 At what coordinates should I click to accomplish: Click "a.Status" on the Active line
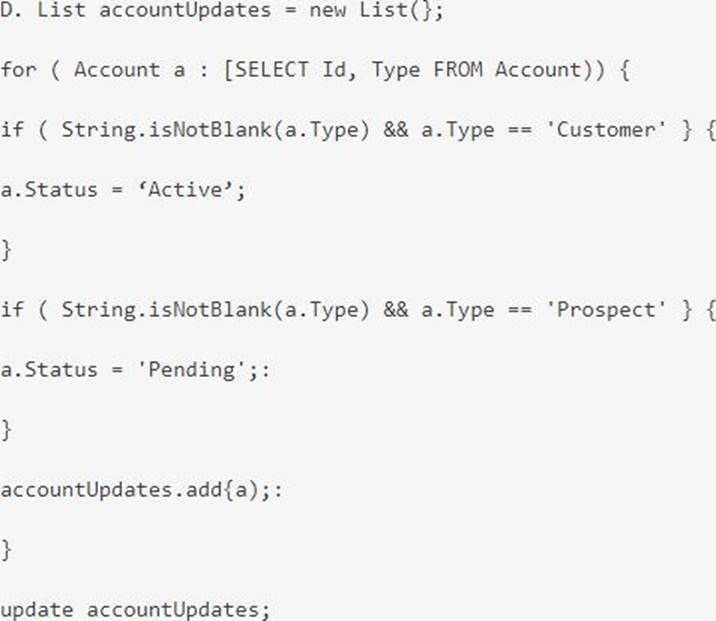coord(48,190)
